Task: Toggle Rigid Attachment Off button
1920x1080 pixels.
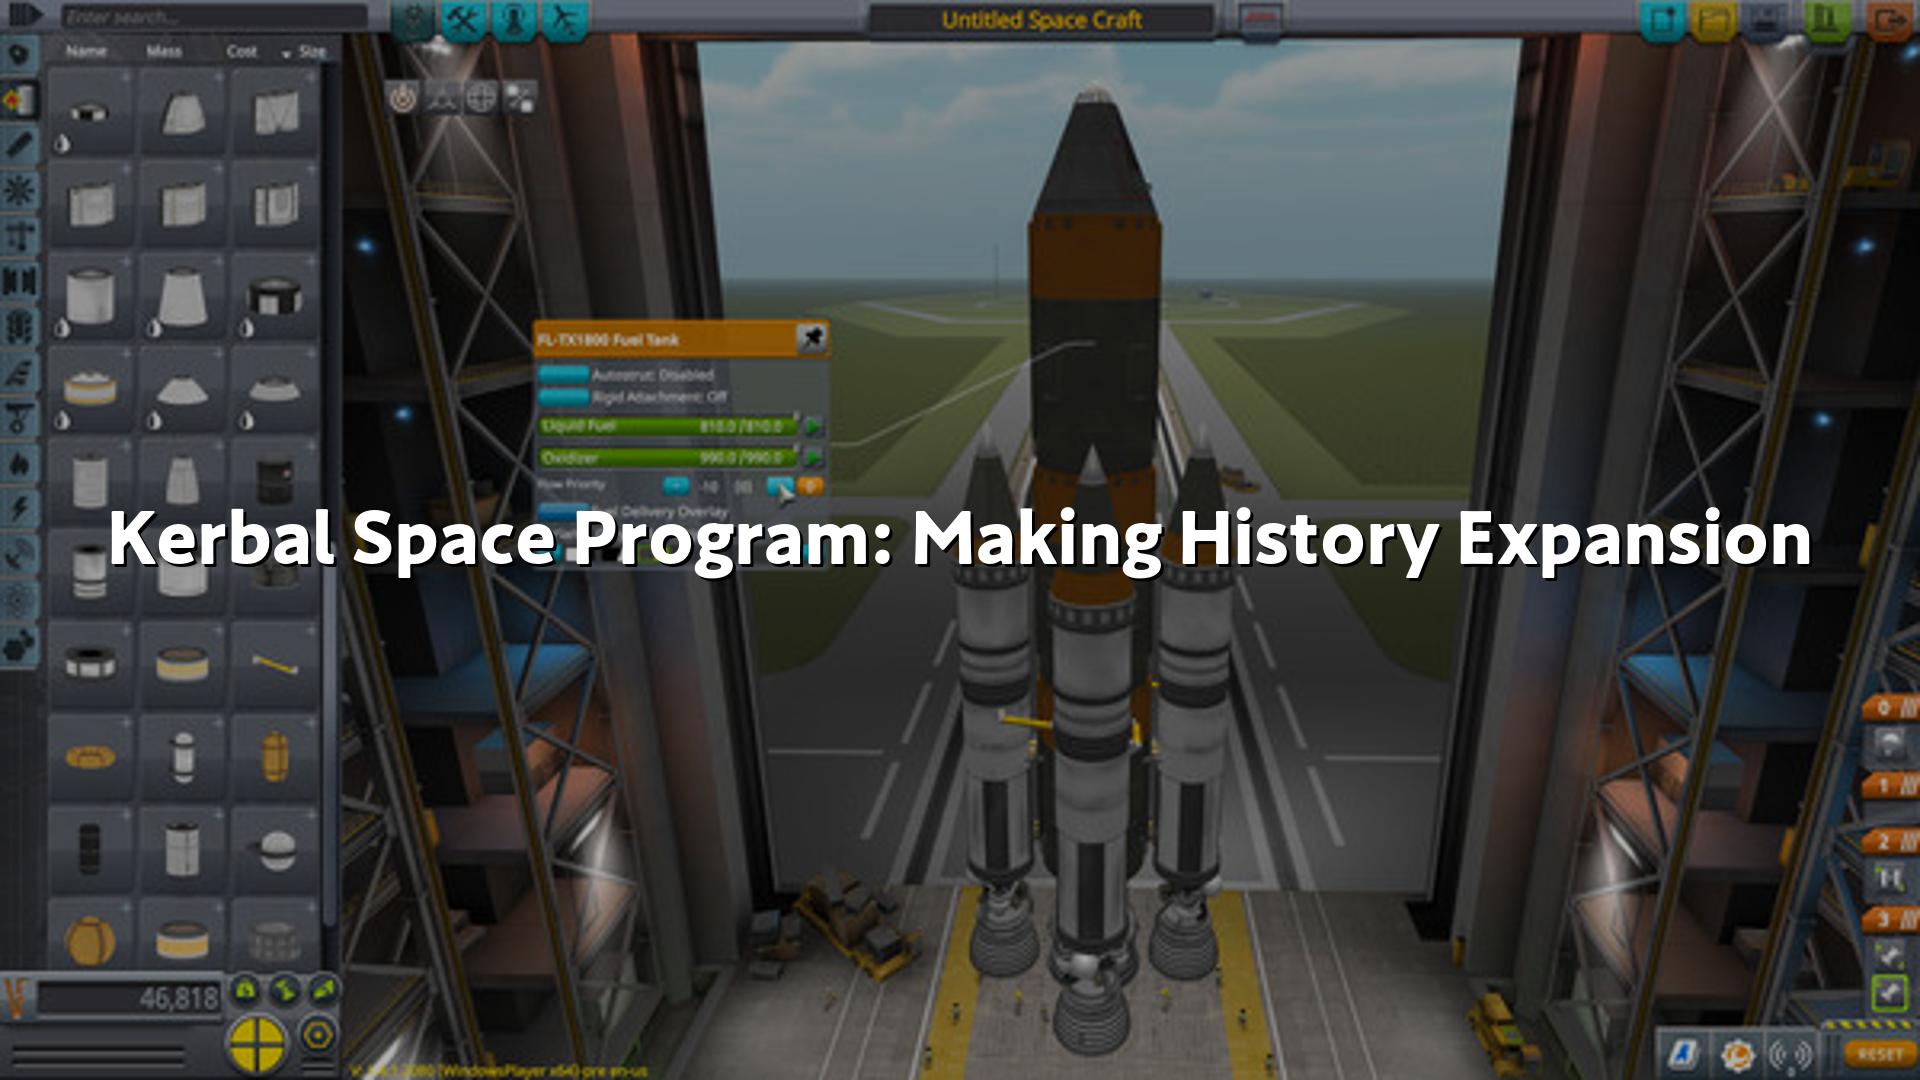Action: coord(564,397)
